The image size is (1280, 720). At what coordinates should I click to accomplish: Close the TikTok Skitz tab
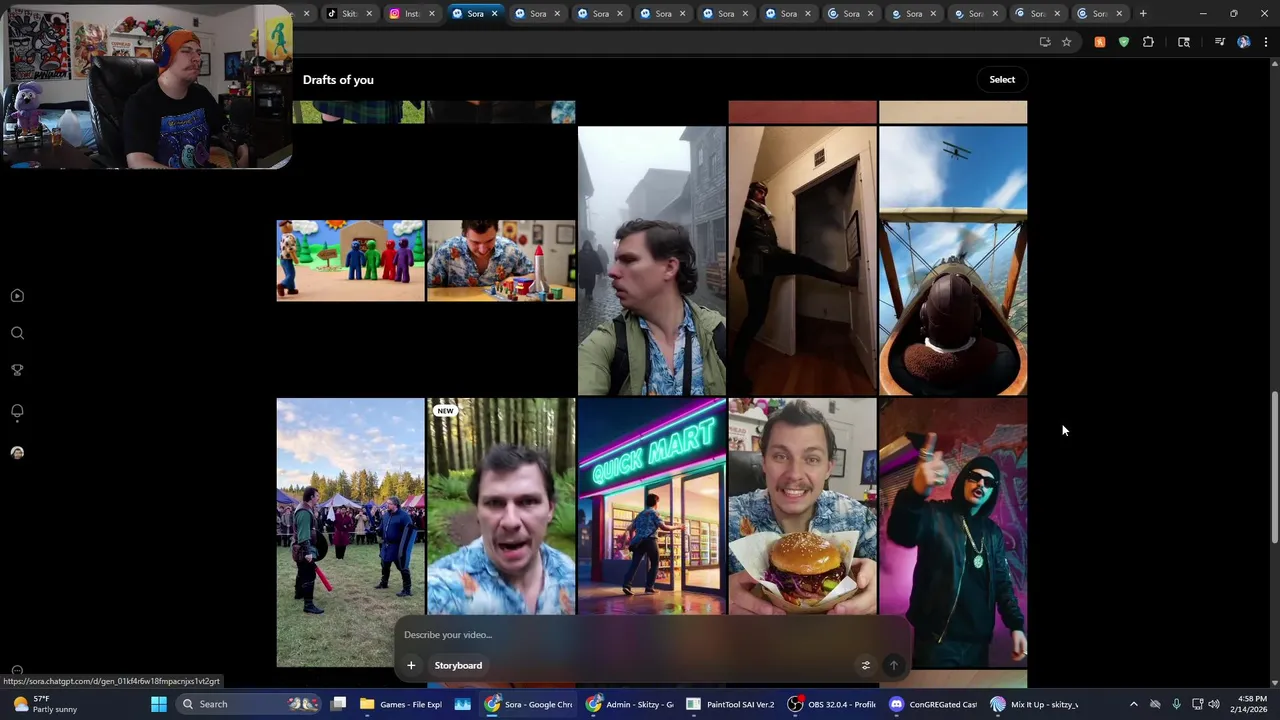click(369, 14)
